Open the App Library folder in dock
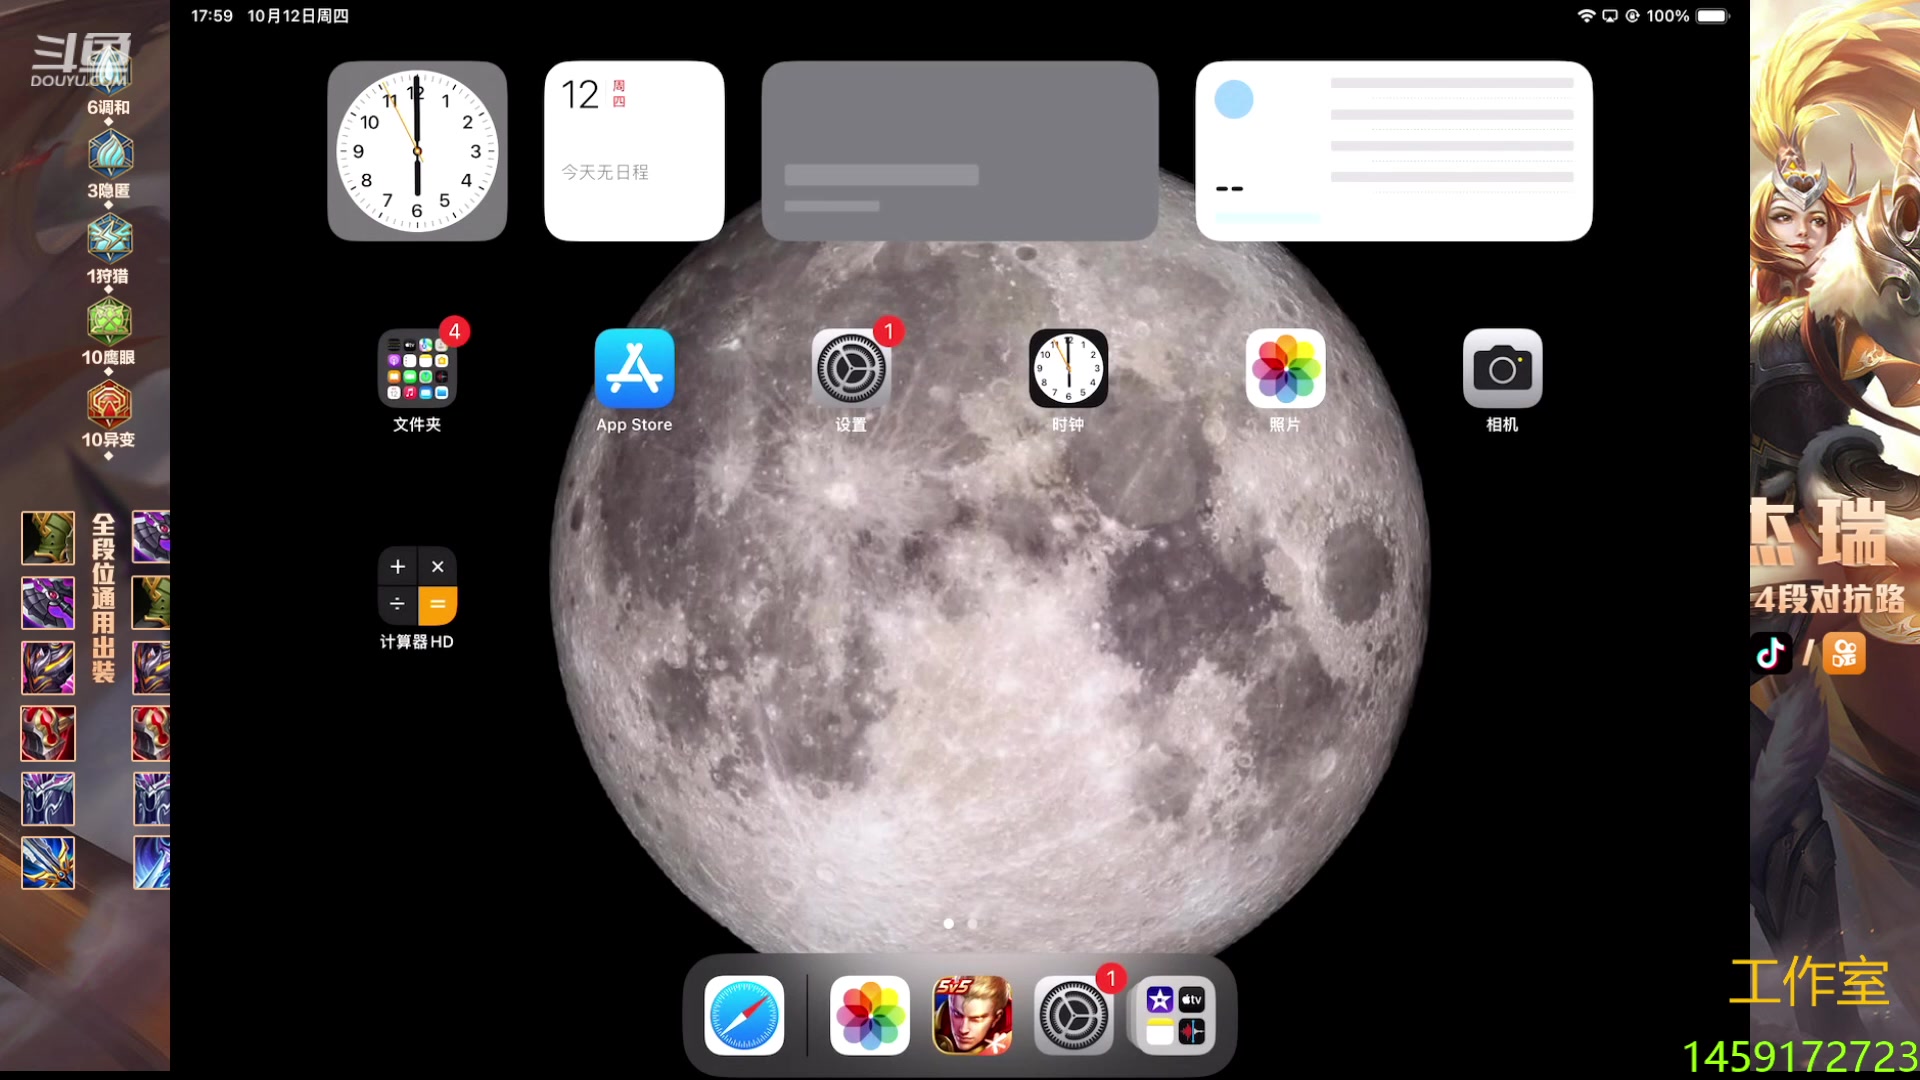Screen dimensions: 1920x1080 click(1175, 1015)
